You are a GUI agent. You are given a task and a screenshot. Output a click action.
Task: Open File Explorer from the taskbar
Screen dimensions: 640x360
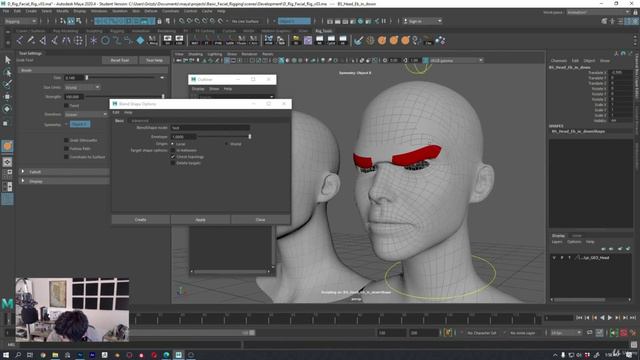pyautogui.click(x=55, y=355)
